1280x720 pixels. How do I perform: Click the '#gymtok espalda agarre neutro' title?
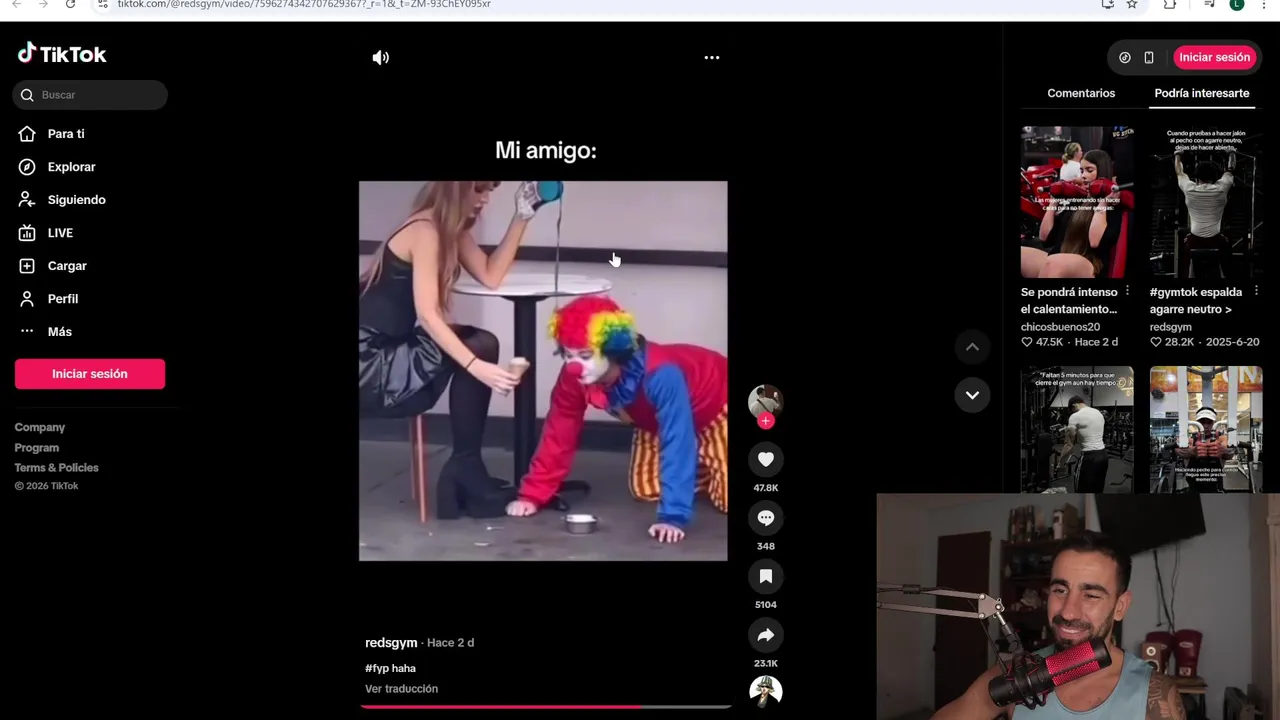point(1196,301)
